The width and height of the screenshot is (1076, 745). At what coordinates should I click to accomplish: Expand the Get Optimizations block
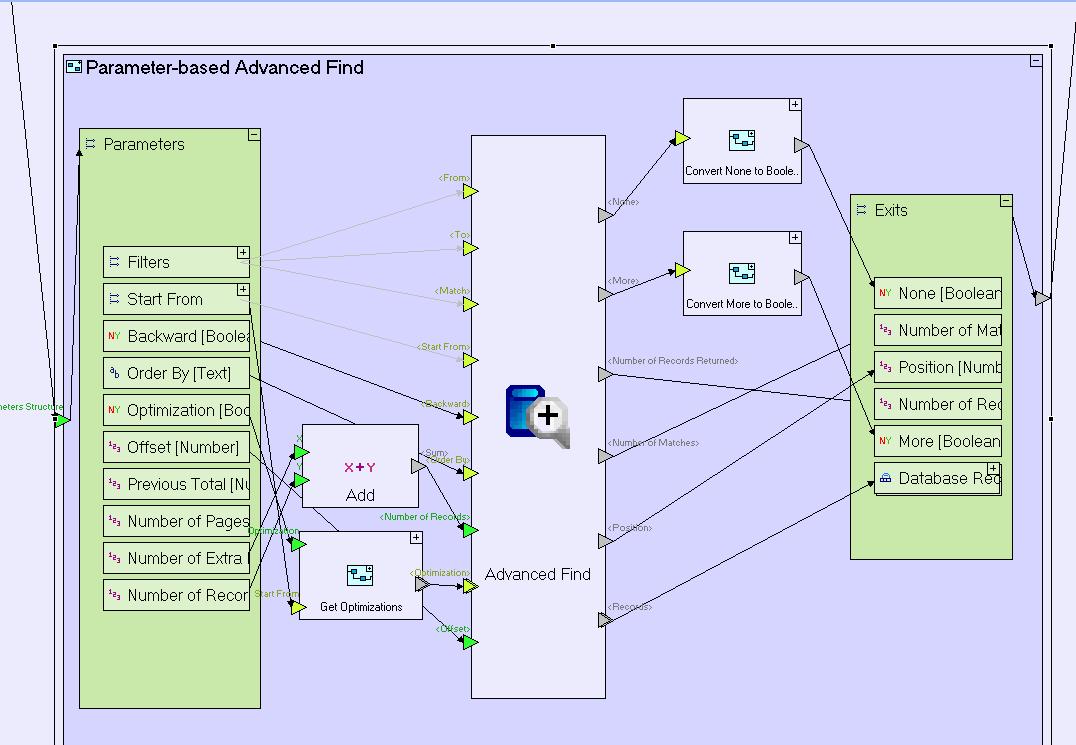(x=416, y=538)
